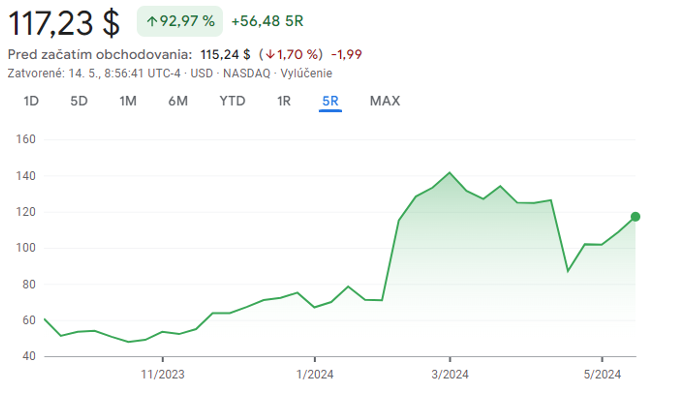Image resolution: width=696 pixels, height=406 pixels.
Task: Click the 160 y-axis value label
Action: point(26,140)
